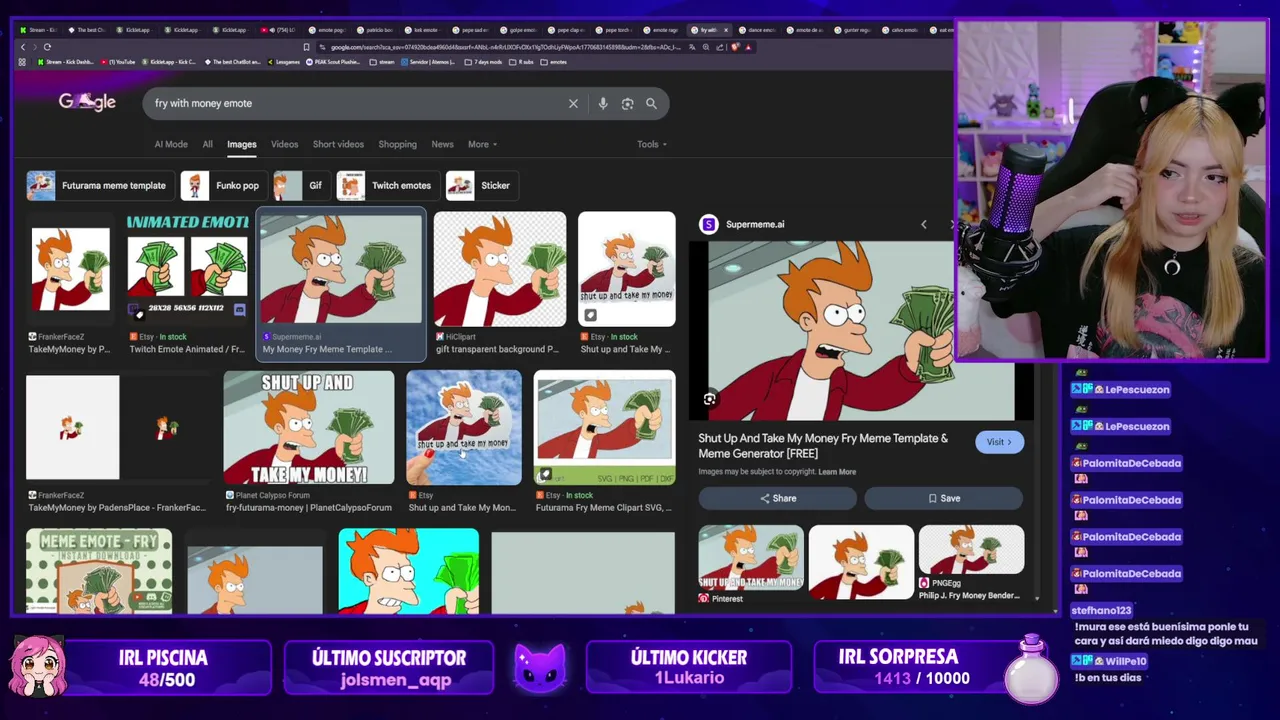Click chat username WillPe10
This screenshot has width=1280, height=720.
[x=1126, y=661]
